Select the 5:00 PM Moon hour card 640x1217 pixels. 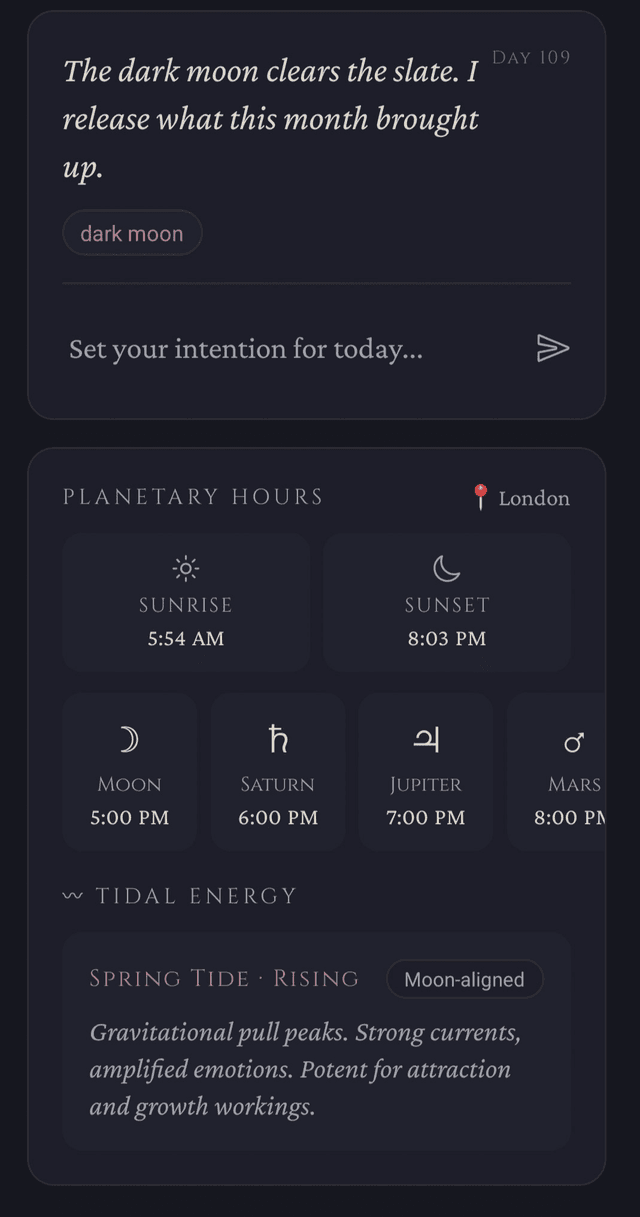point(129,771)
